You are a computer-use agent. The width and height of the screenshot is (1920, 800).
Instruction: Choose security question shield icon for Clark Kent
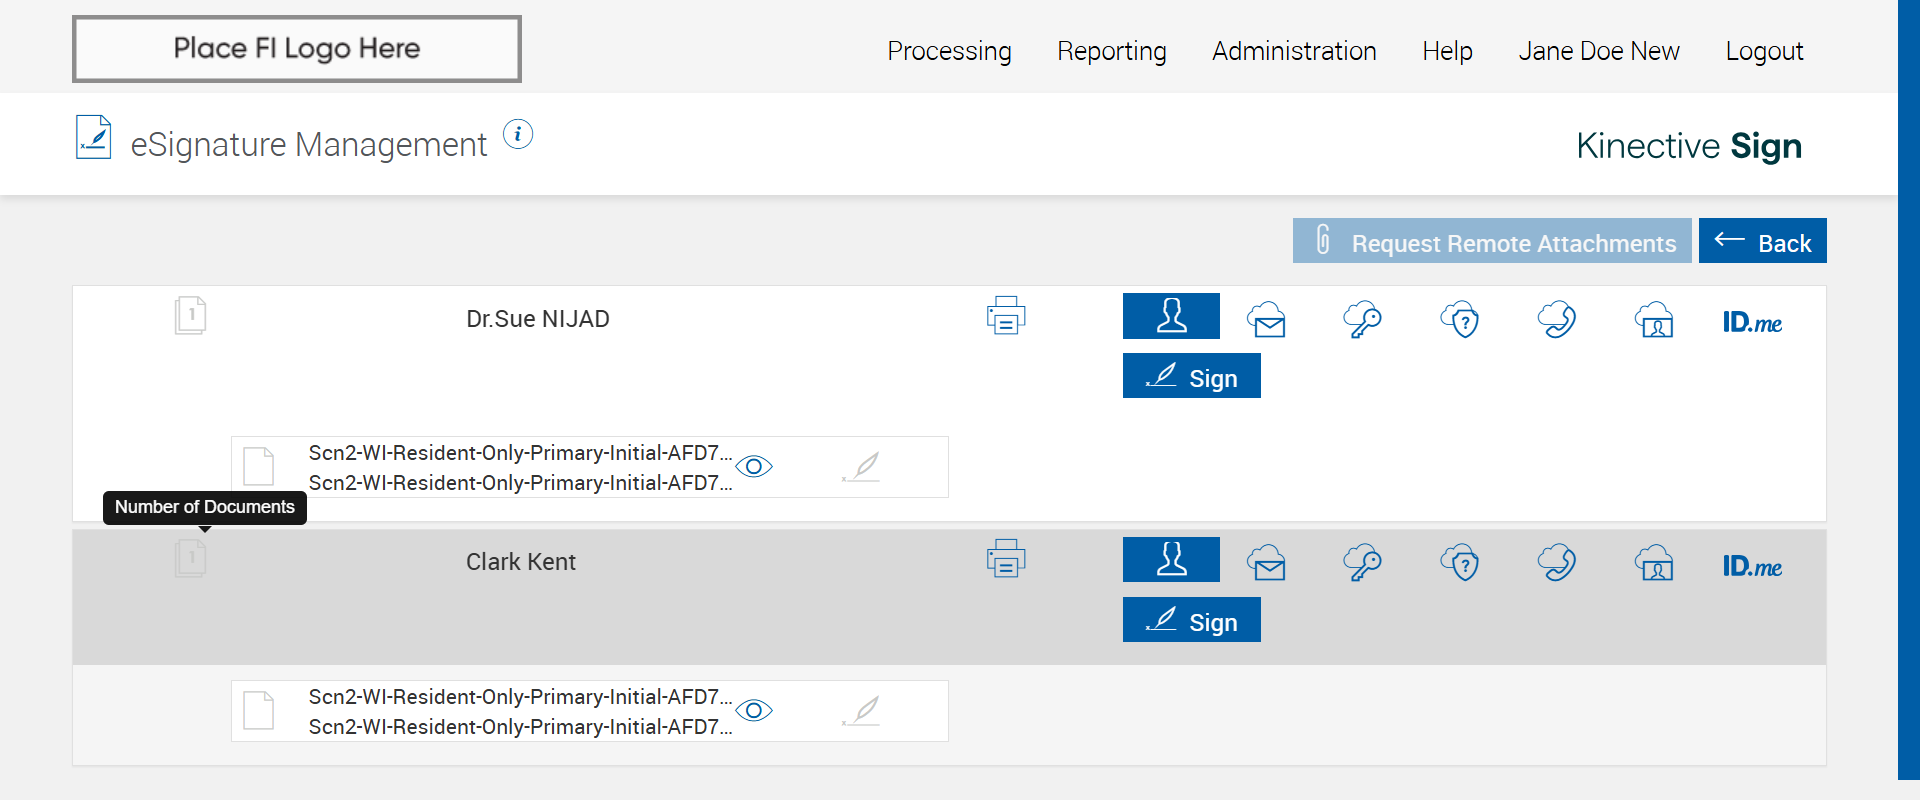[1460, 563]
